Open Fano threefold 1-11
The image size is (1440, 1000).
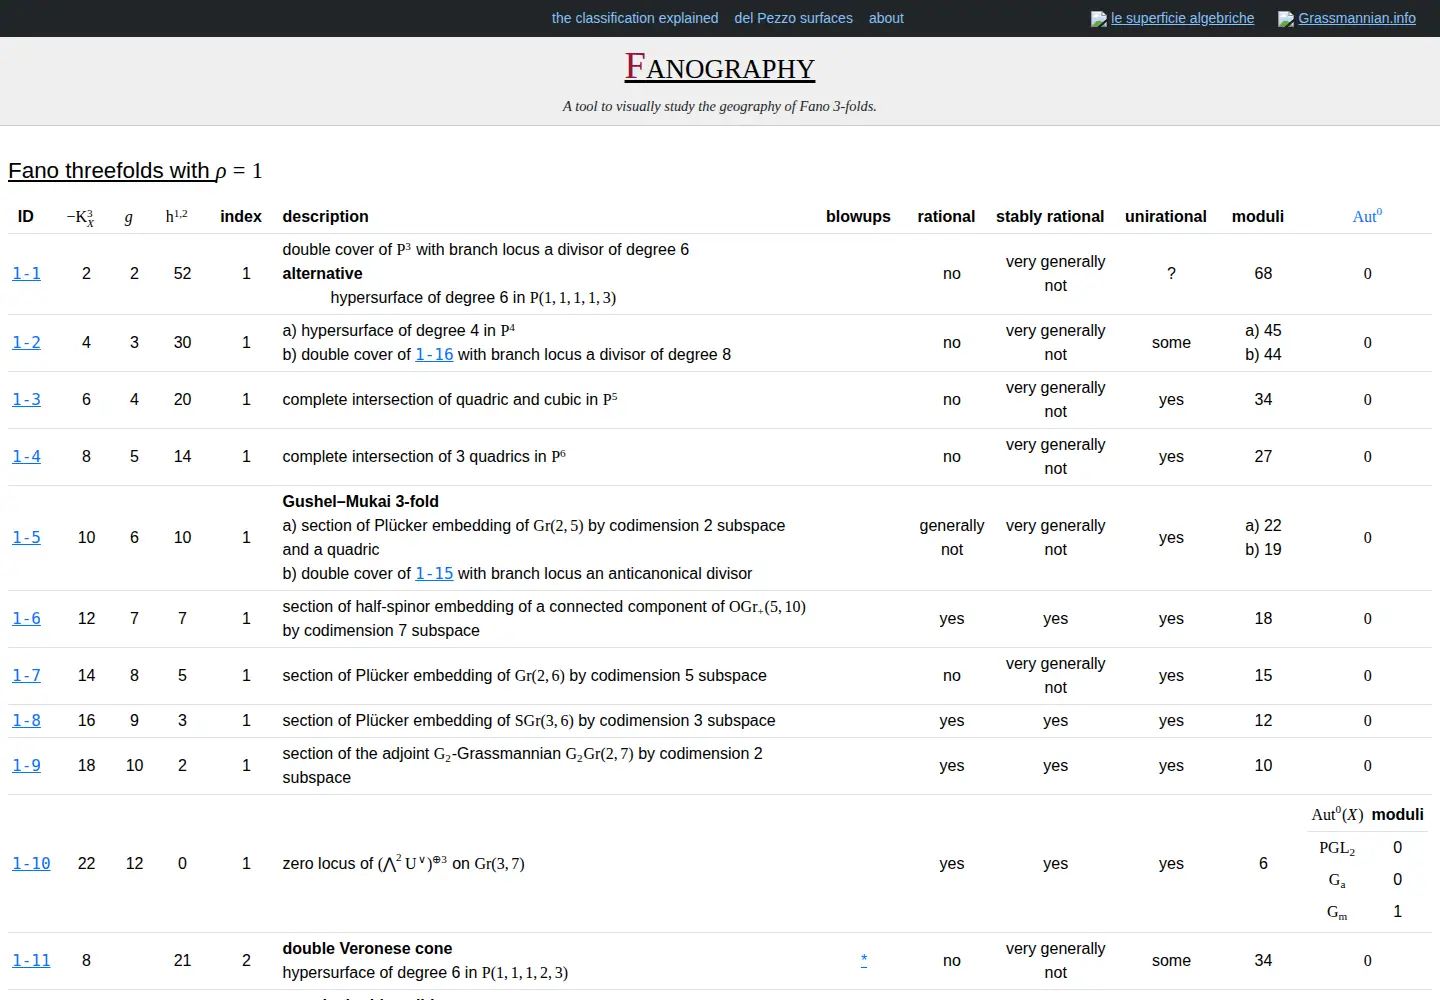[x=31, y=960]
